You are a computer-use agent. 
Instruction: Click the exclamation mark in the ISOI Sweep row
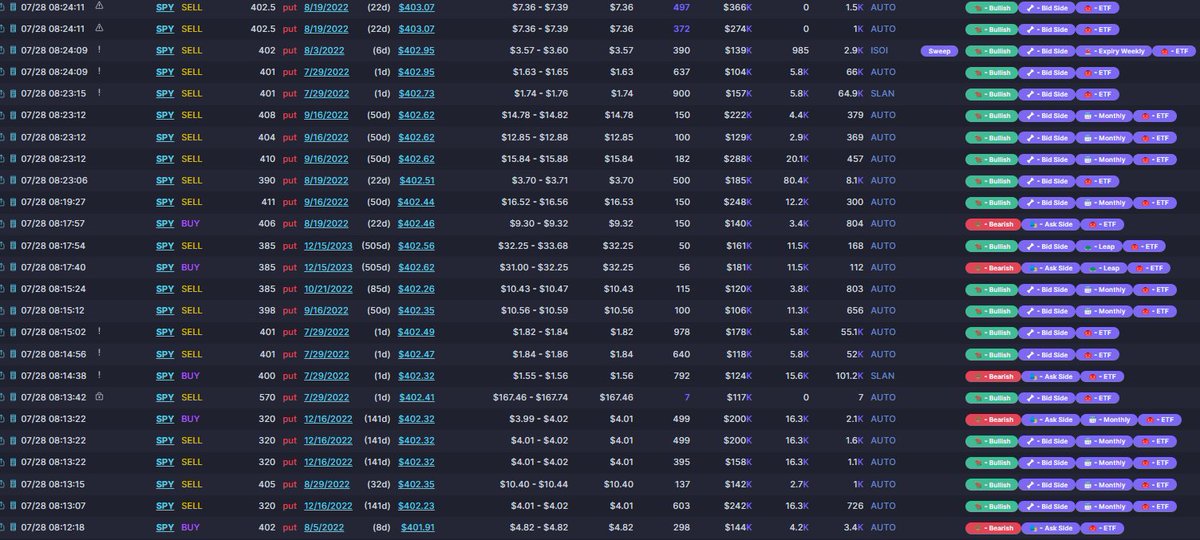coord(99,50)
